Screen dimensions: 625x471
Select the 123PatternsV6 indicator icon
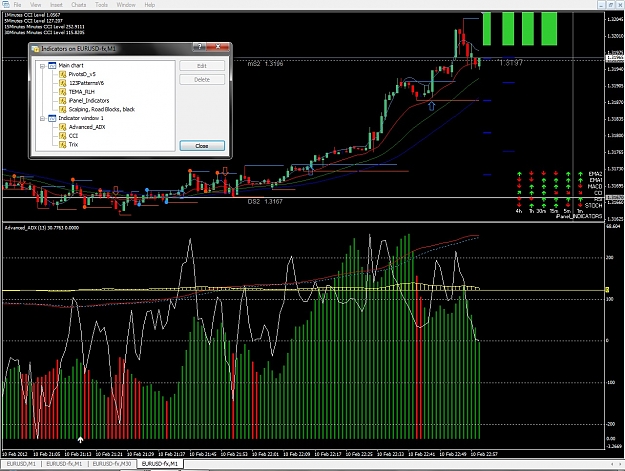click(x=63, y=83)
